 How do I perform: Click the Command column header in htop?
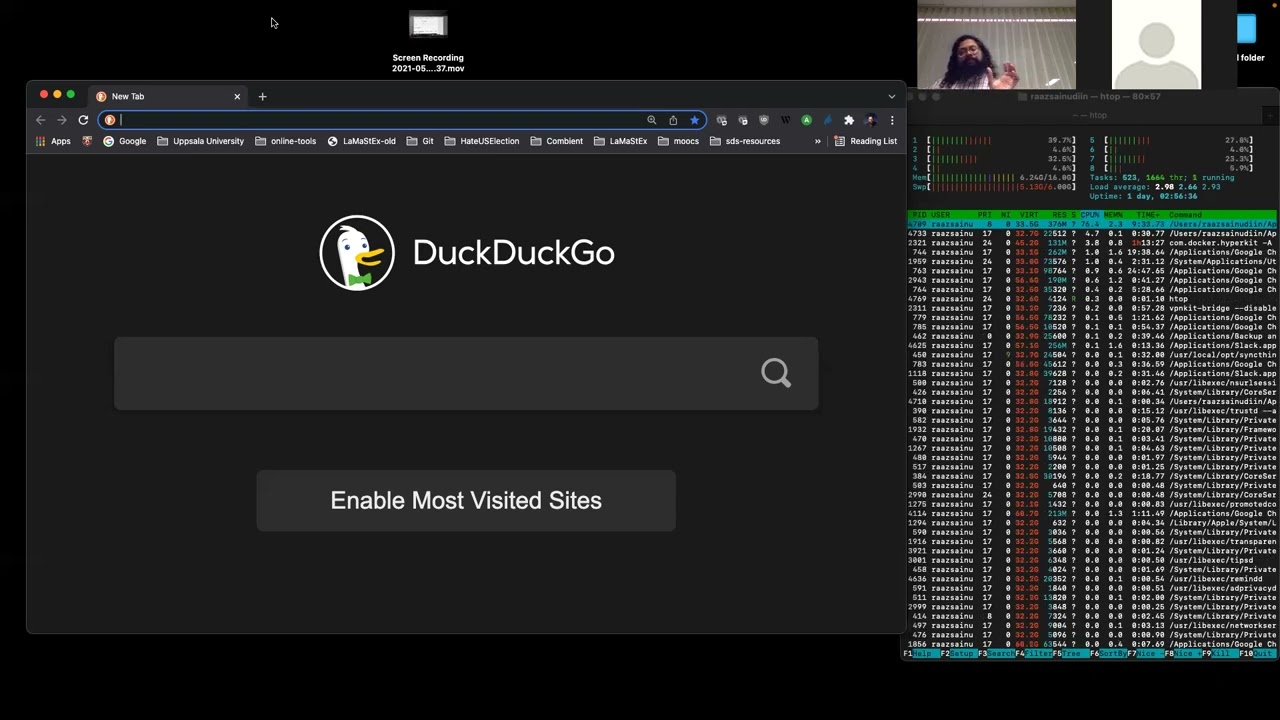click(x=1185, y=215)
